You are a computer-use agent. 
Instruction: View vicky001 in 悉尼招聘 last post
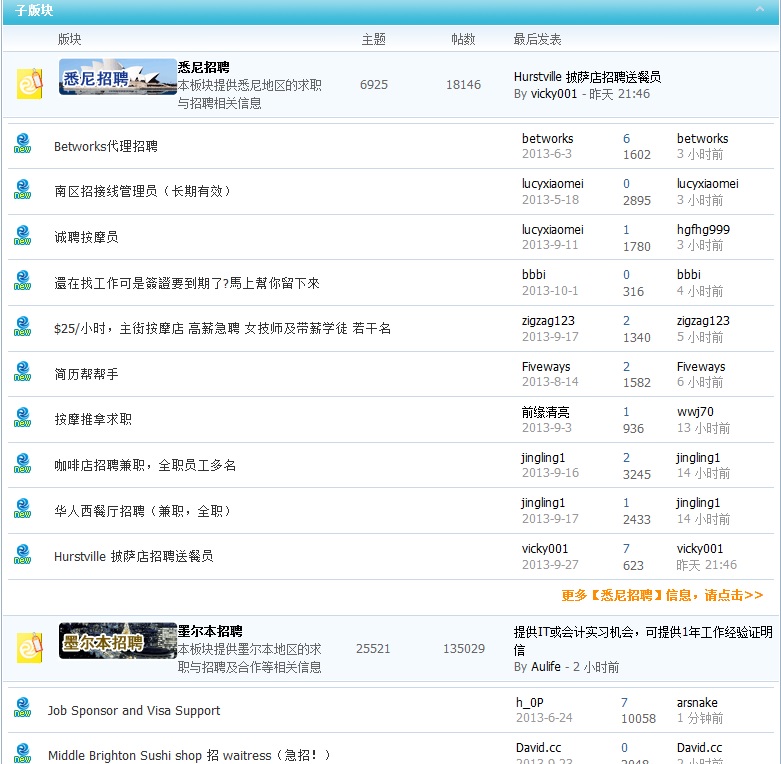point(553,94)
